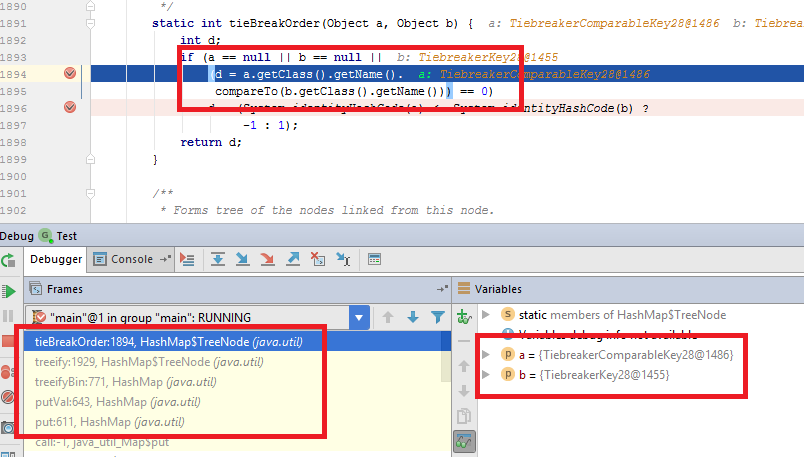
Task: Switch to the Console tab
Action: click(125, 259)
